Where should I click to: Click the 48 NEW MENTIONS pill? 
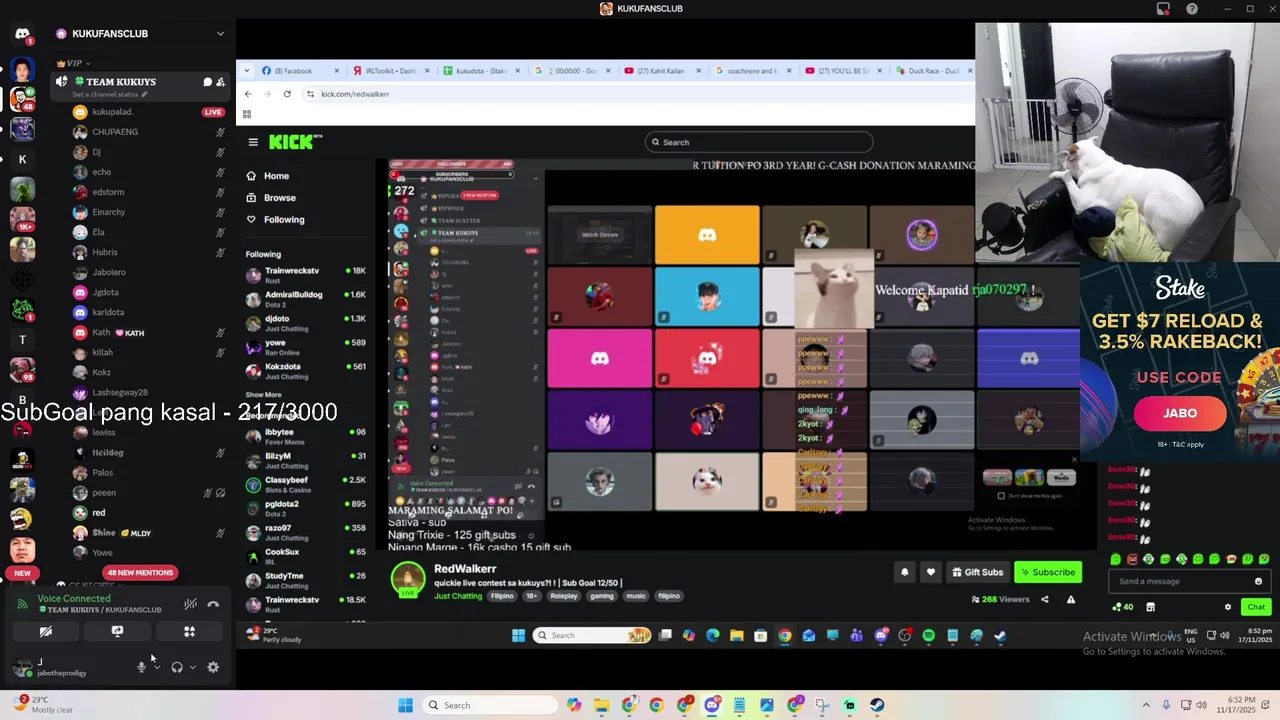point(140,573)
